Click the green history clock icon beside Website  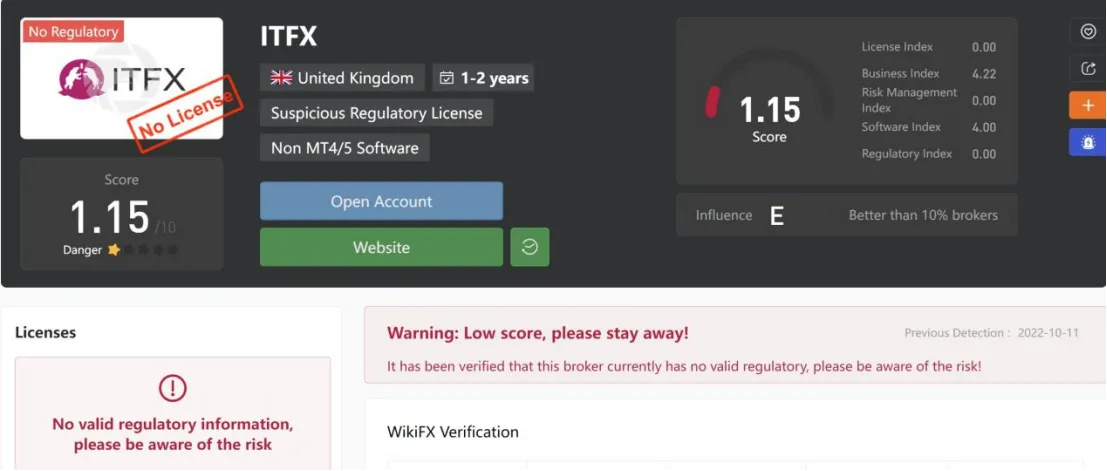(x=529, y=247)
